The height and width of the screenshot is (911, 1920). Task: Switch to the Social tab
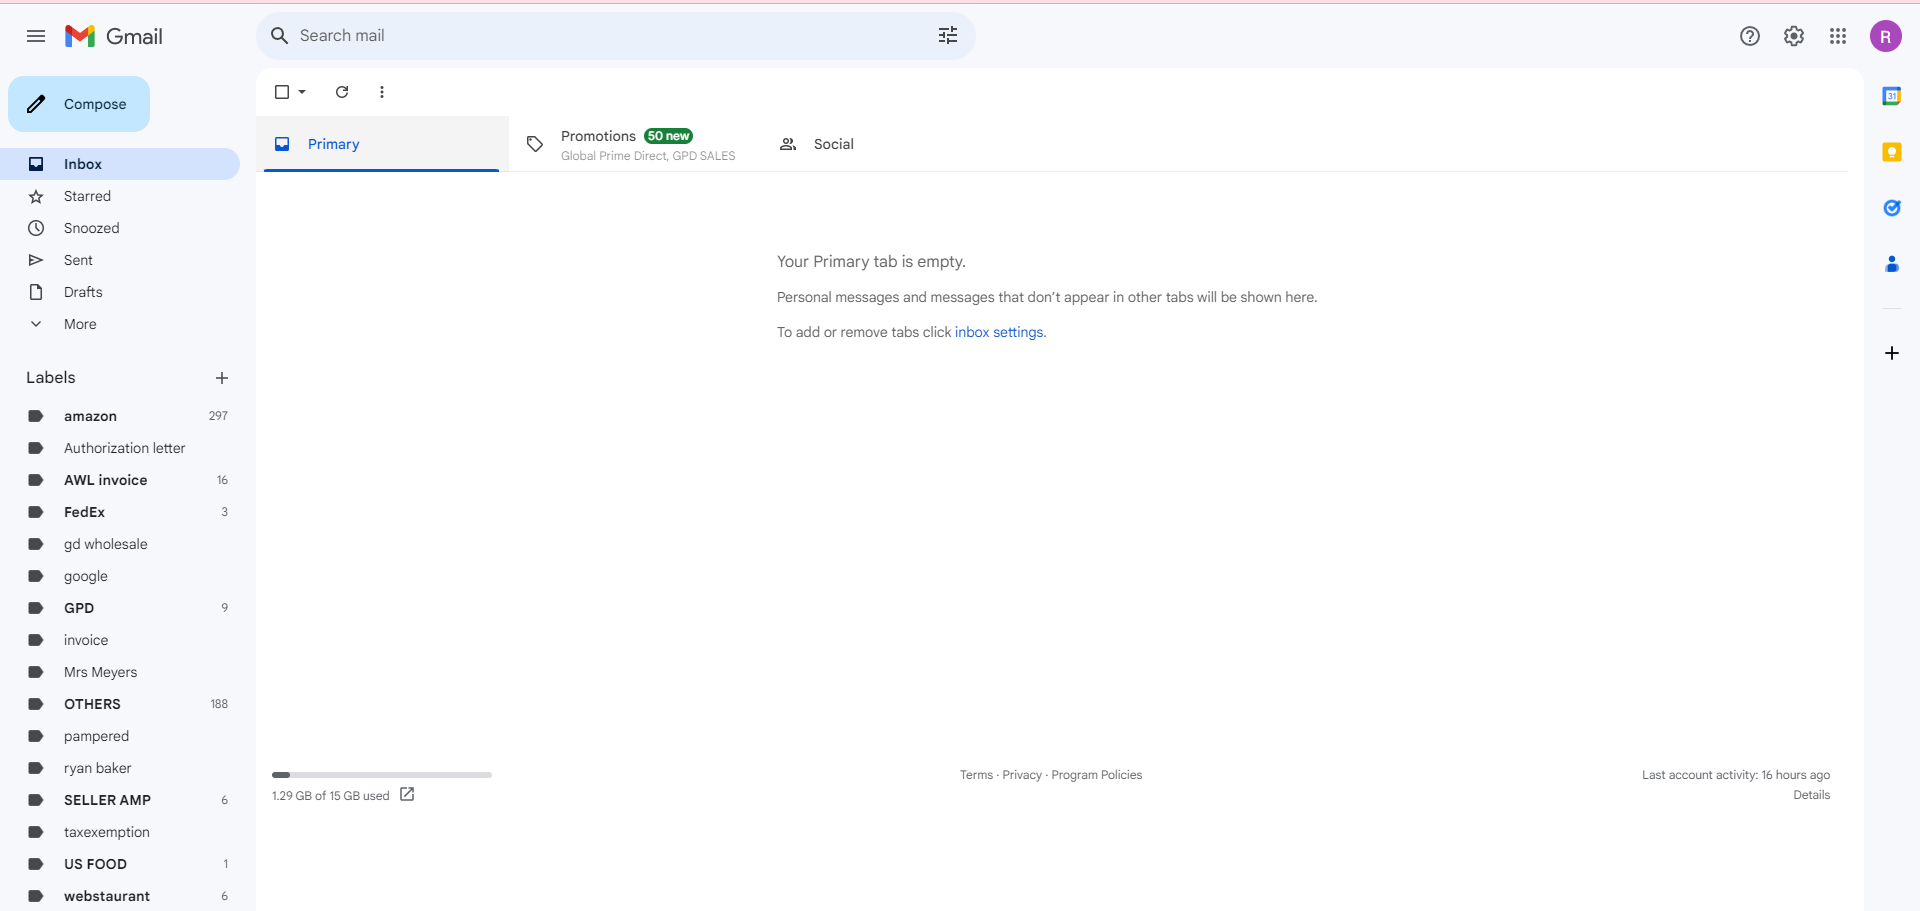point(887,144)
